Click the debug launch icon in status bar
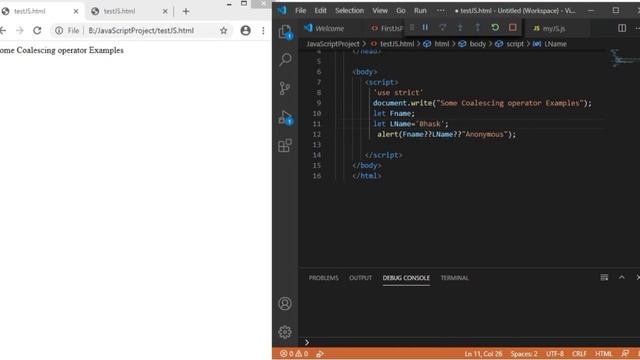 (320, 353)
